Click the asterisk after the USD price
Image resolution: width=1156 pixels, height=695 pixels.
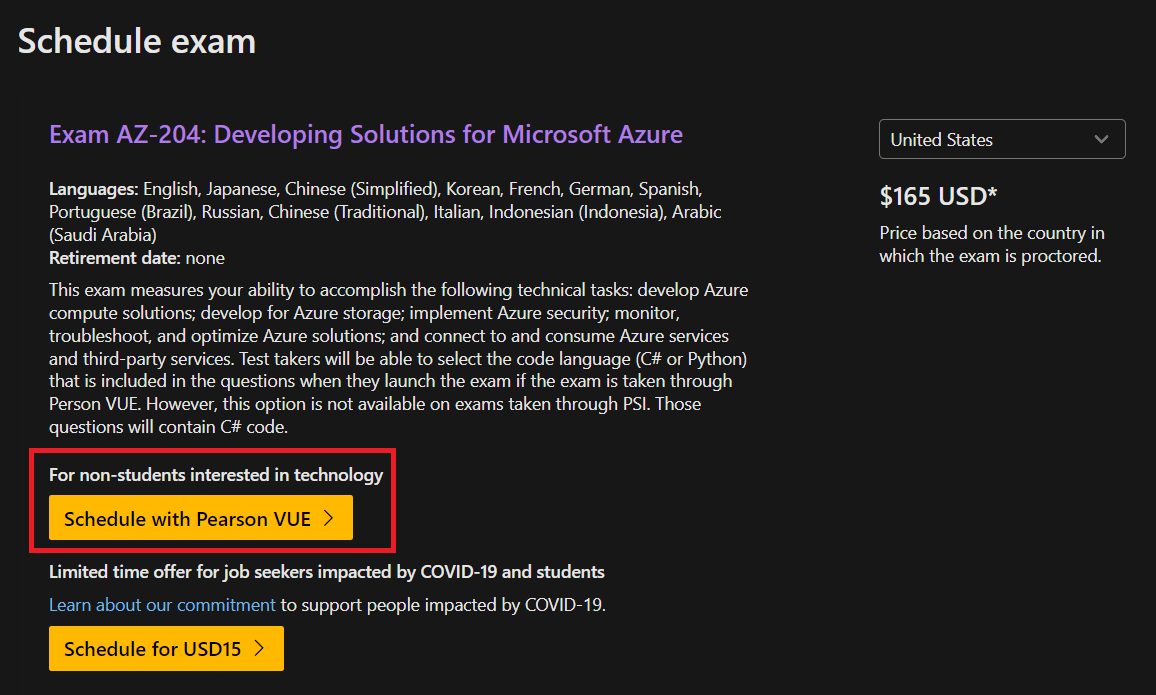point(992,195)
